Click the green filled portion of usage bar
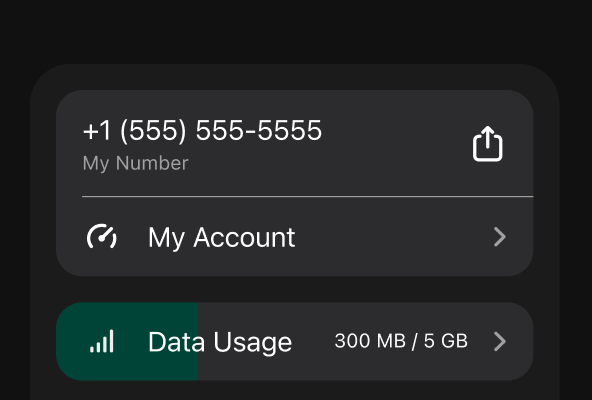This screenshot has height=400, width=592. point(127,341)
